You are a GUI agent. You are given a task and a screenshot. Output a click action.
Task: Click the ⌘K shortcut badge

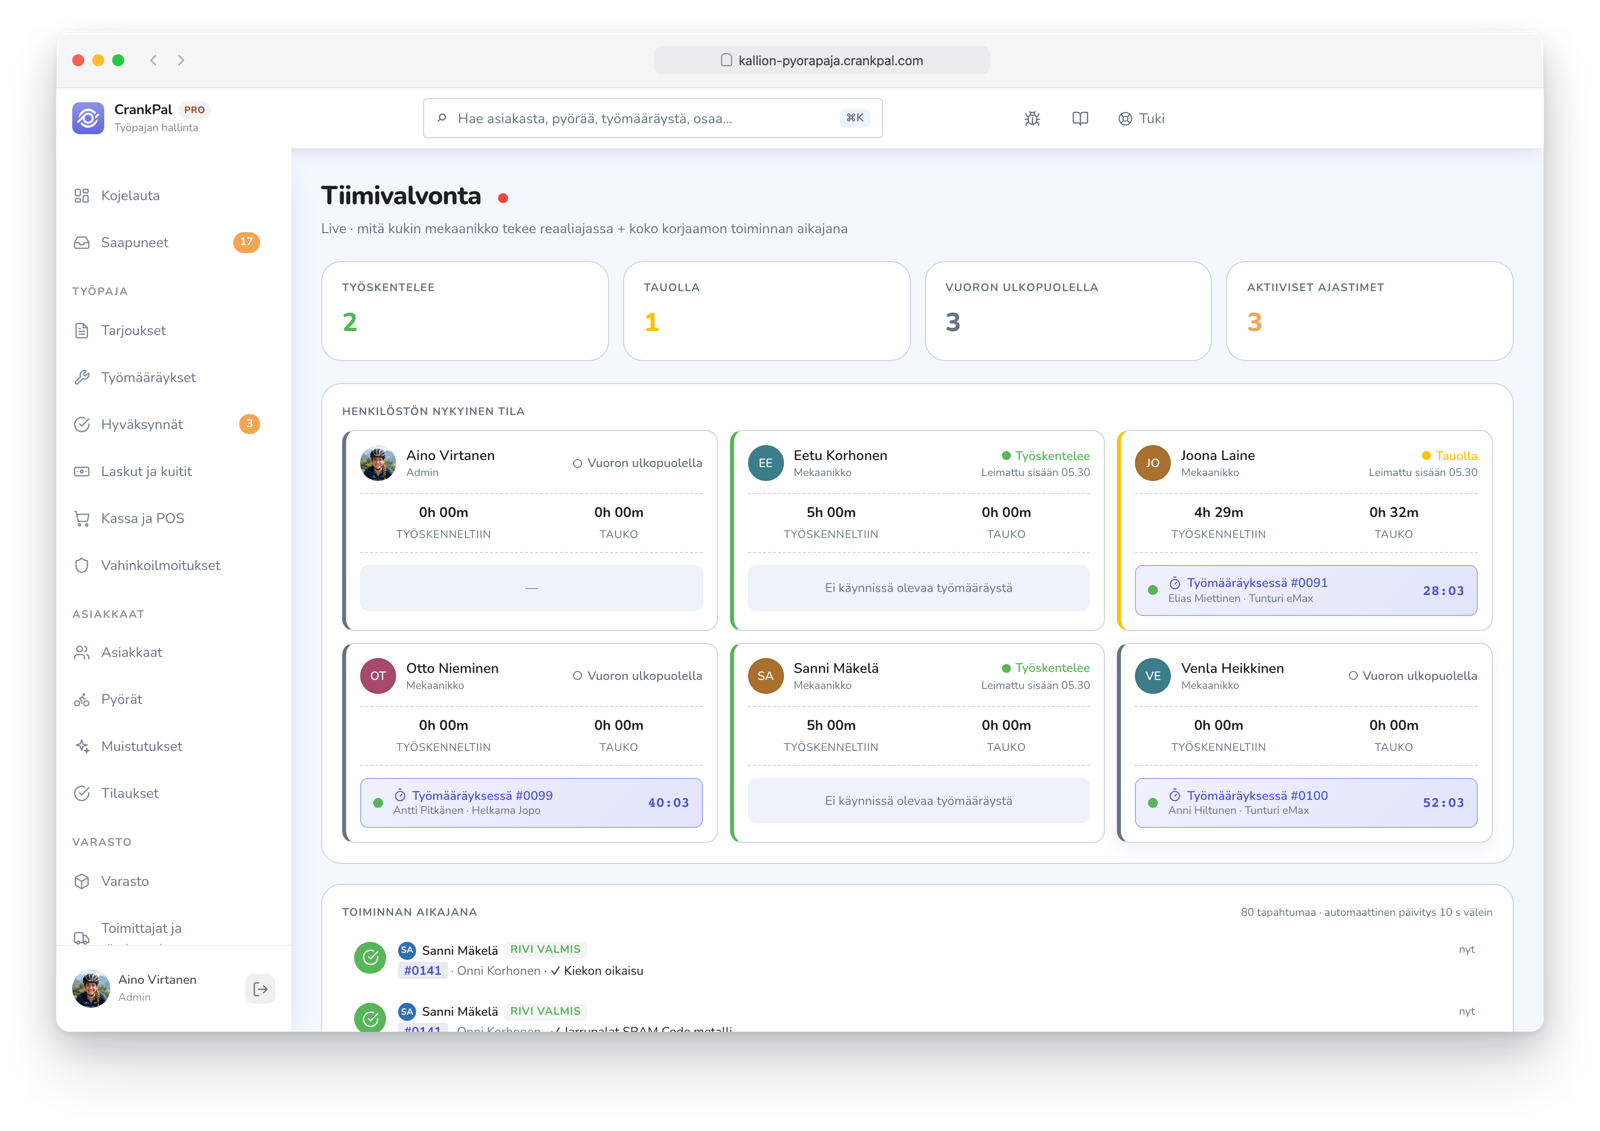[x=855, y=118]
